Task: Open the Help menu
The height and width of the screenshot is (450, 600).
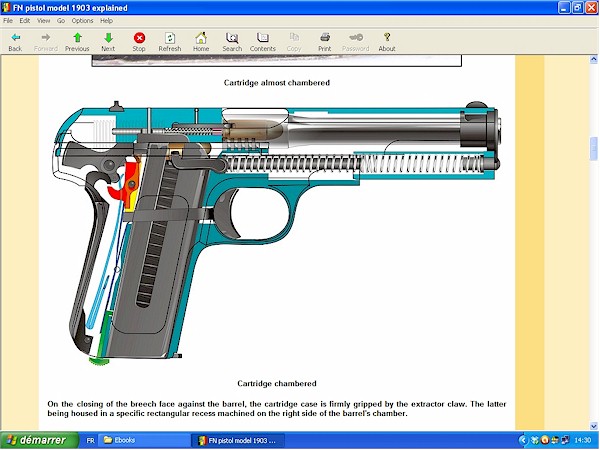Action: (106, 21)
